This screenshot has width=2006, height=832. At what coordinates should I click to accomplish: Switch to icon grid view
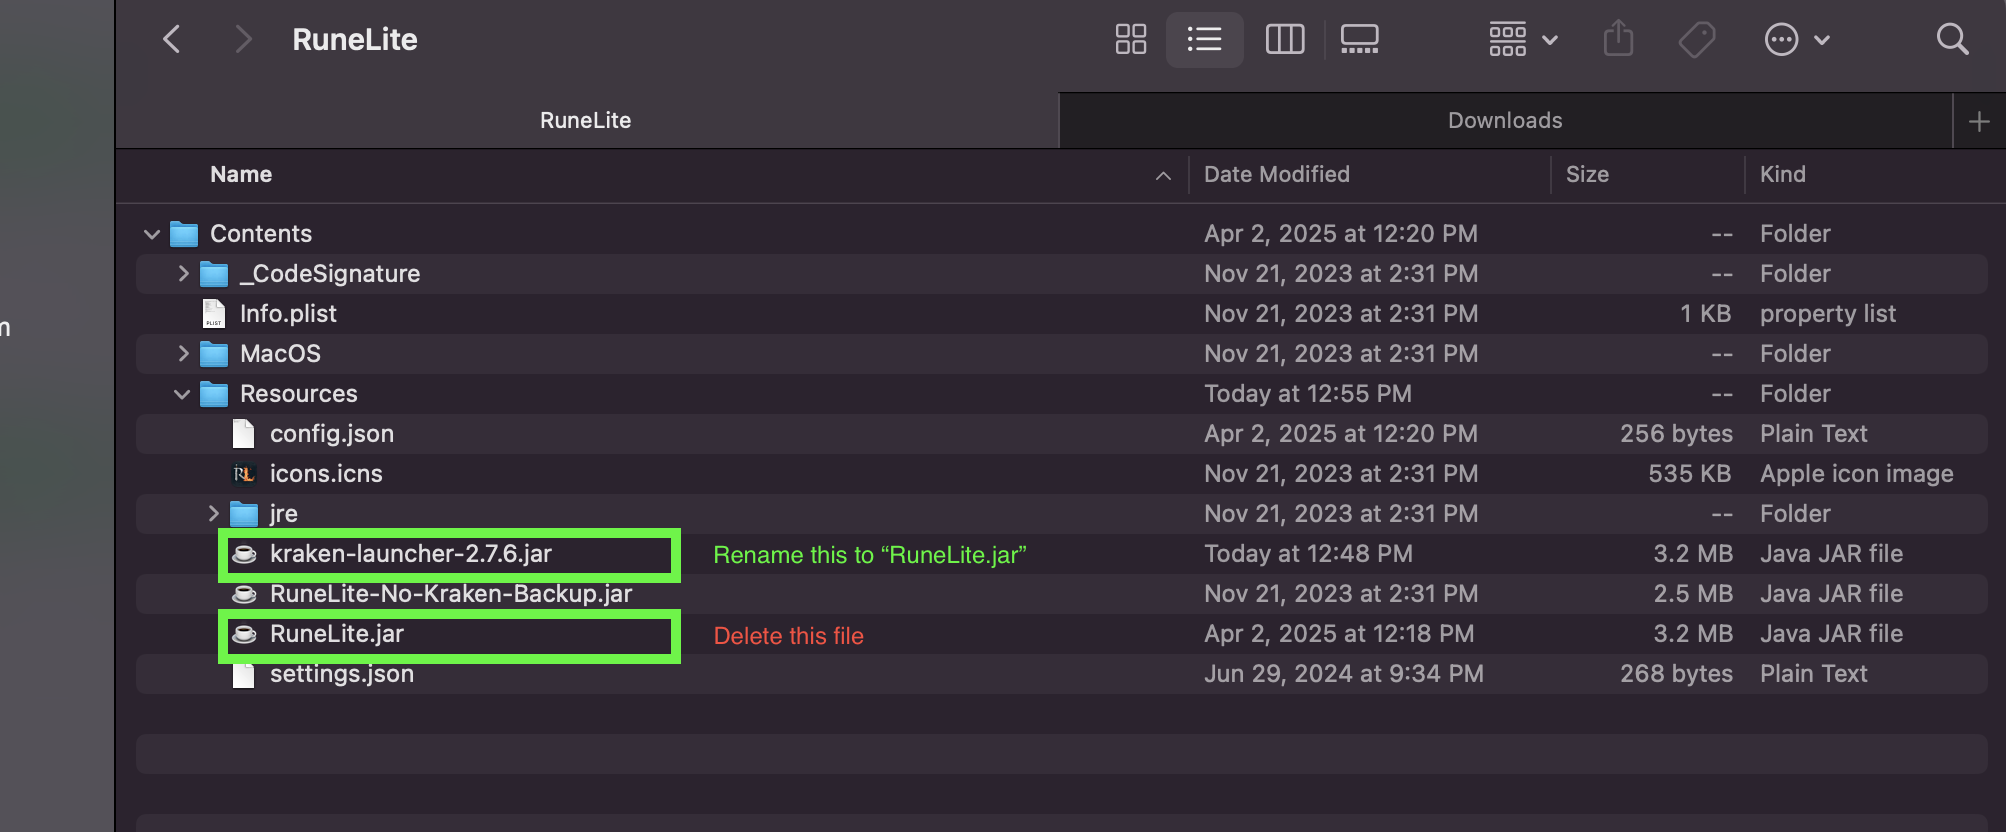click(1130, 40)
